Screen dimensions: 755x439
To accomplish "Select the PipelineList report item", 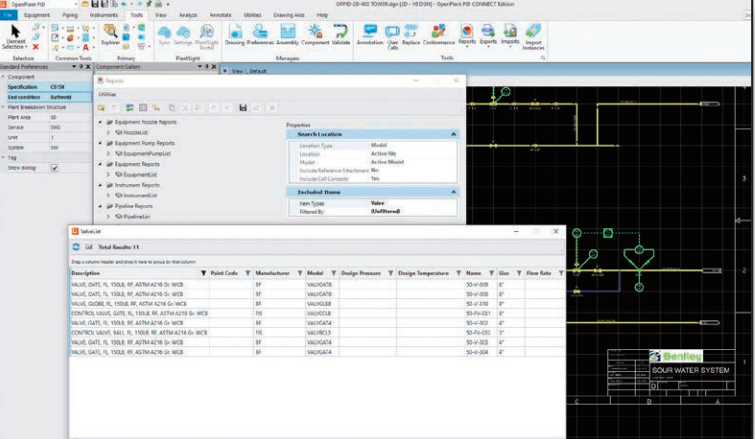I will (137, 217).
